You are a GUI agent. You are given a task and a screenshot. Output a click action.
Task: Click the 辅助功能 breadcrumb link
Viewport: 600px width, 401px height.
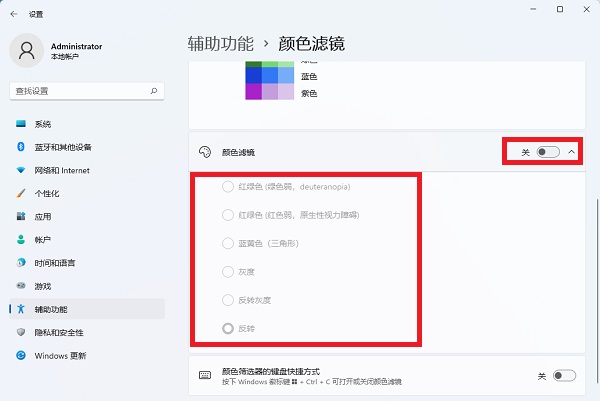[x=220, y=43]
